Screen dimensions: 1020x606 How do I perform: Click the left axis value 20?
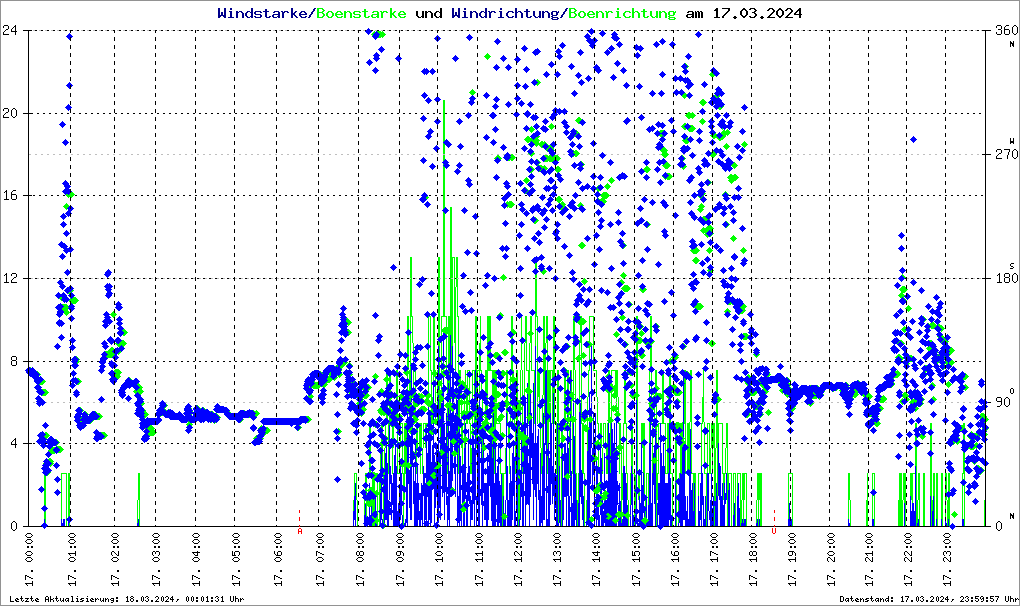[9, 113]
